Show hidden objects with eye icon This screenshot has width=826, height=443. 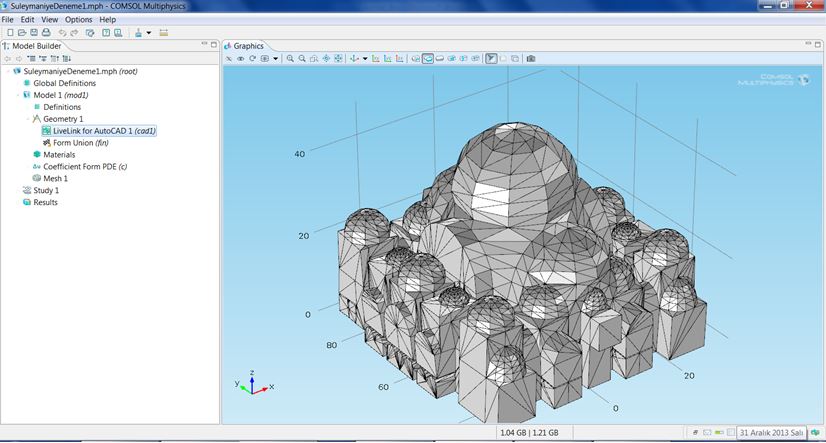pos(240,58)
